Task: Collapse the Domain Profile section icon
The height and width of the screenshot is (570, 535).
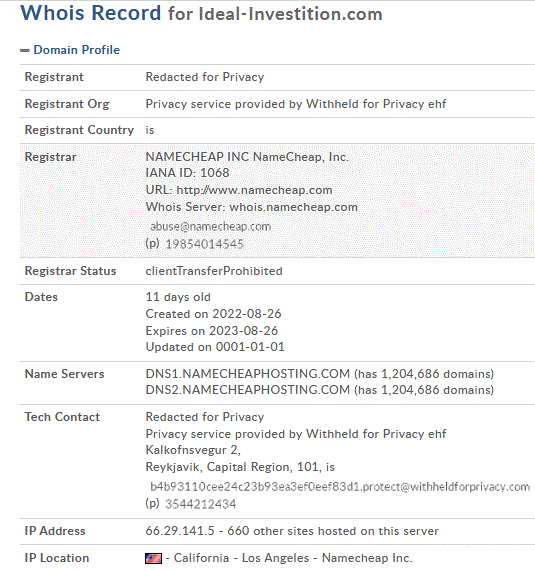Action: [x=24, y=51]
